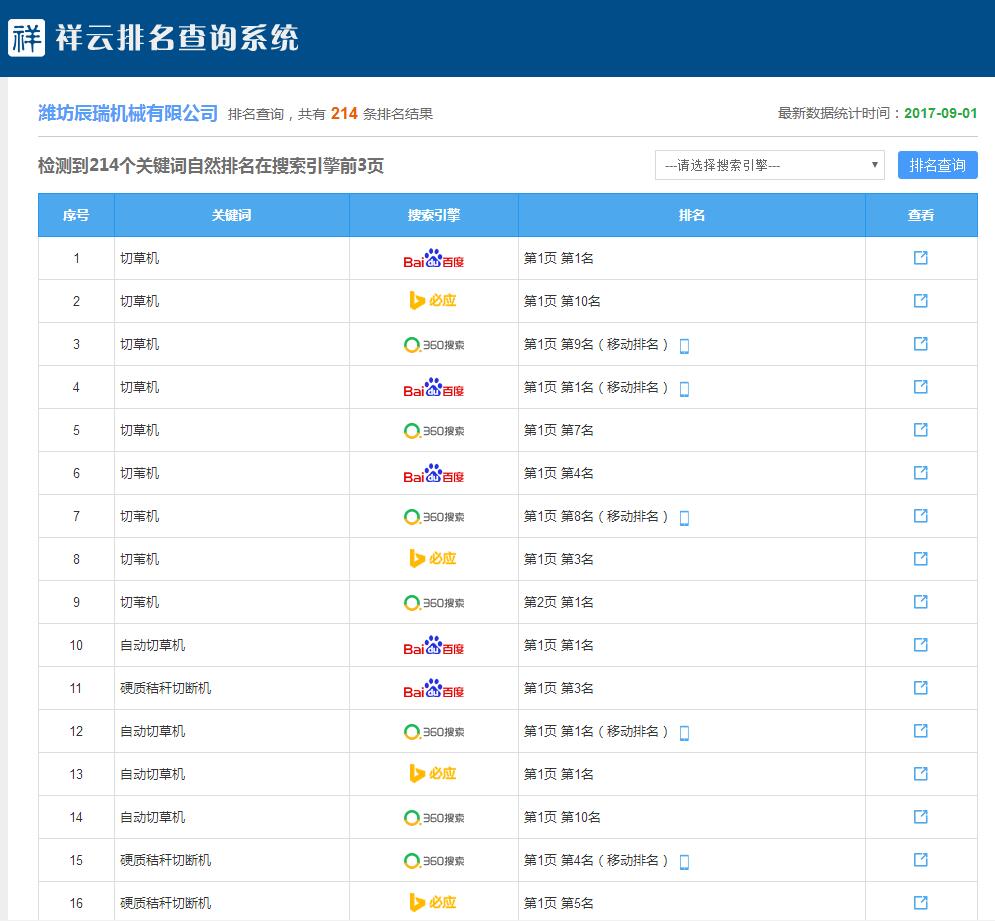Open view icon for row 4
The image size is (995, 921).
(920, 387)
